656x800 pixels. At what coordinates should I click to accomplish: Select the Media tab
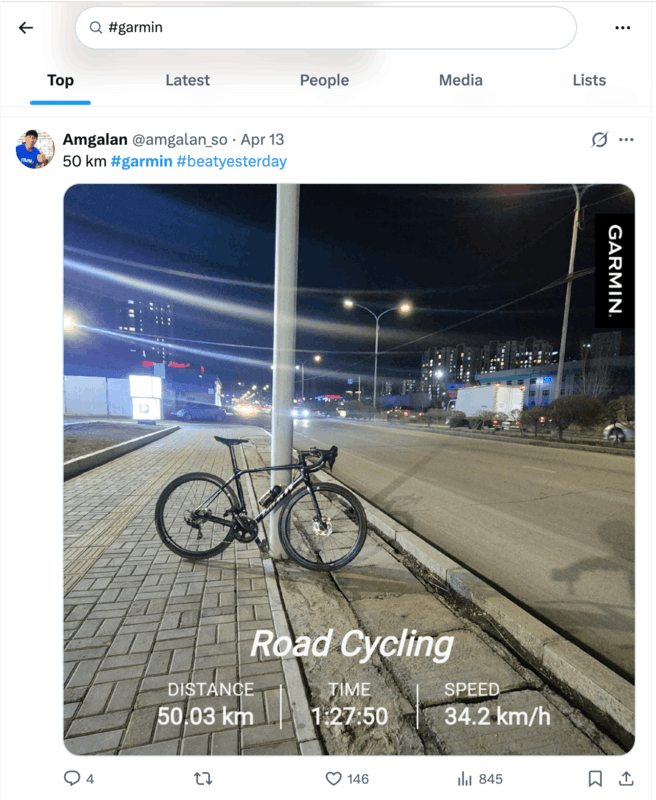click(x=460, y=80)
